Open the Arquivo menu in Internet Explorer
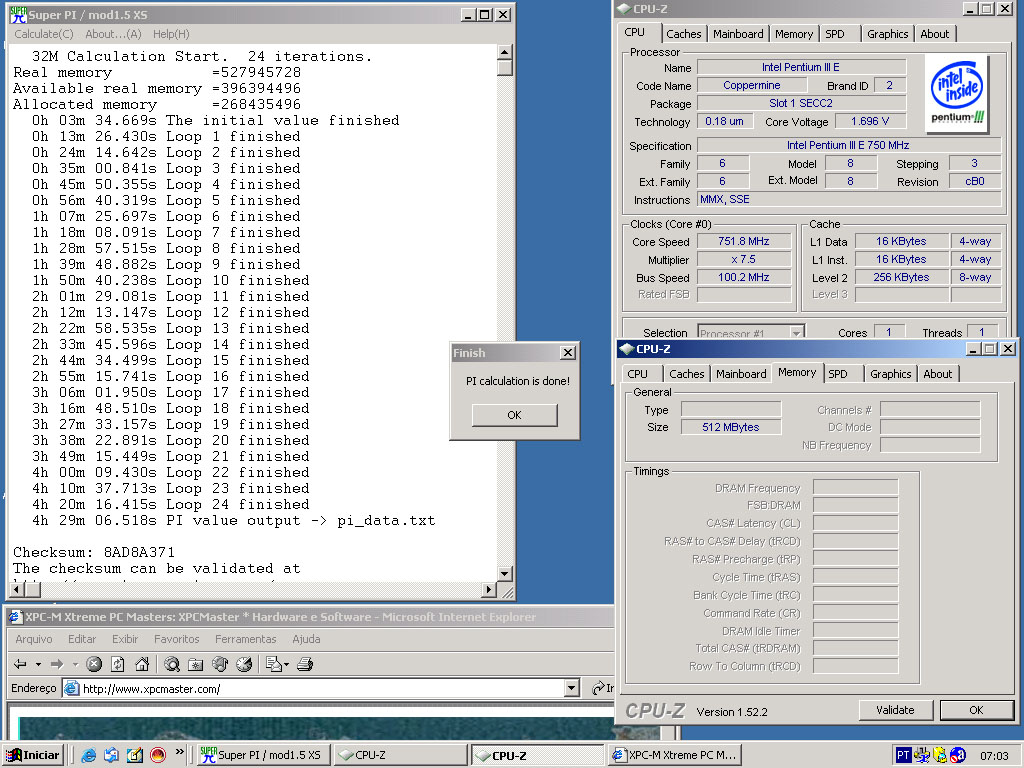 [34, 639]
